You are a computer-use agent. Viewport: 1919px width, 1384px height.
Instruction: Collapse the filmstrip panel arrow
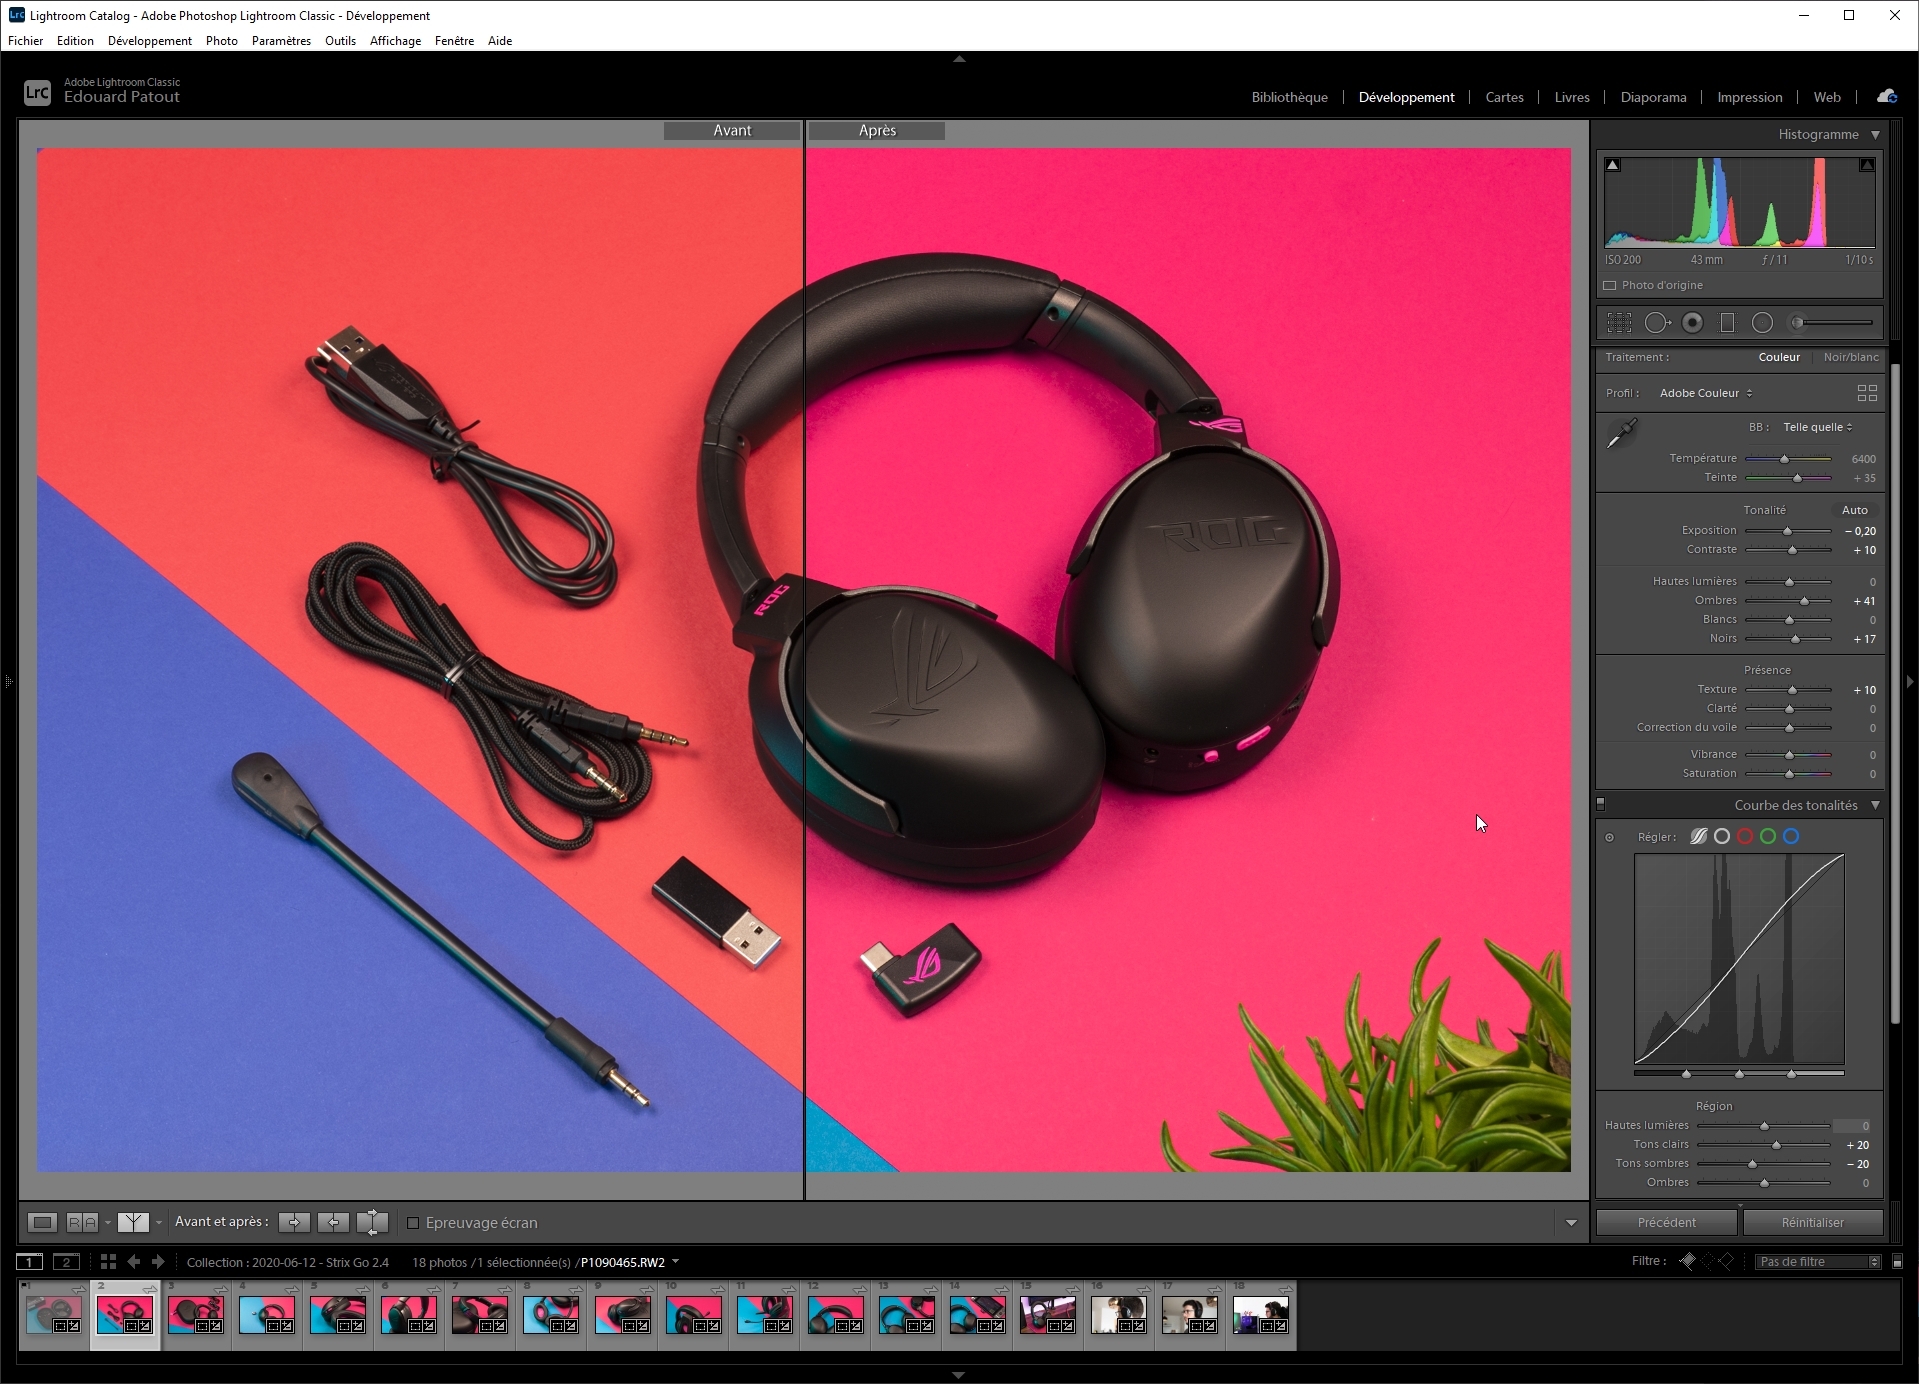point(959,1376)
